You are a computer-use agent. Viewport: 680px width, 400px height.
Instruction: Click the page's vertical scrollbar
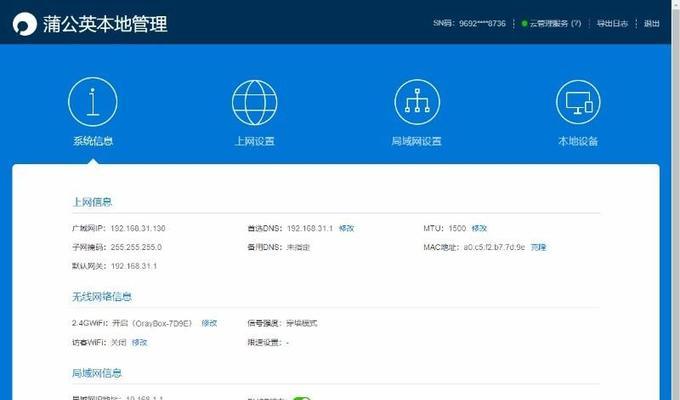point(676,200)
